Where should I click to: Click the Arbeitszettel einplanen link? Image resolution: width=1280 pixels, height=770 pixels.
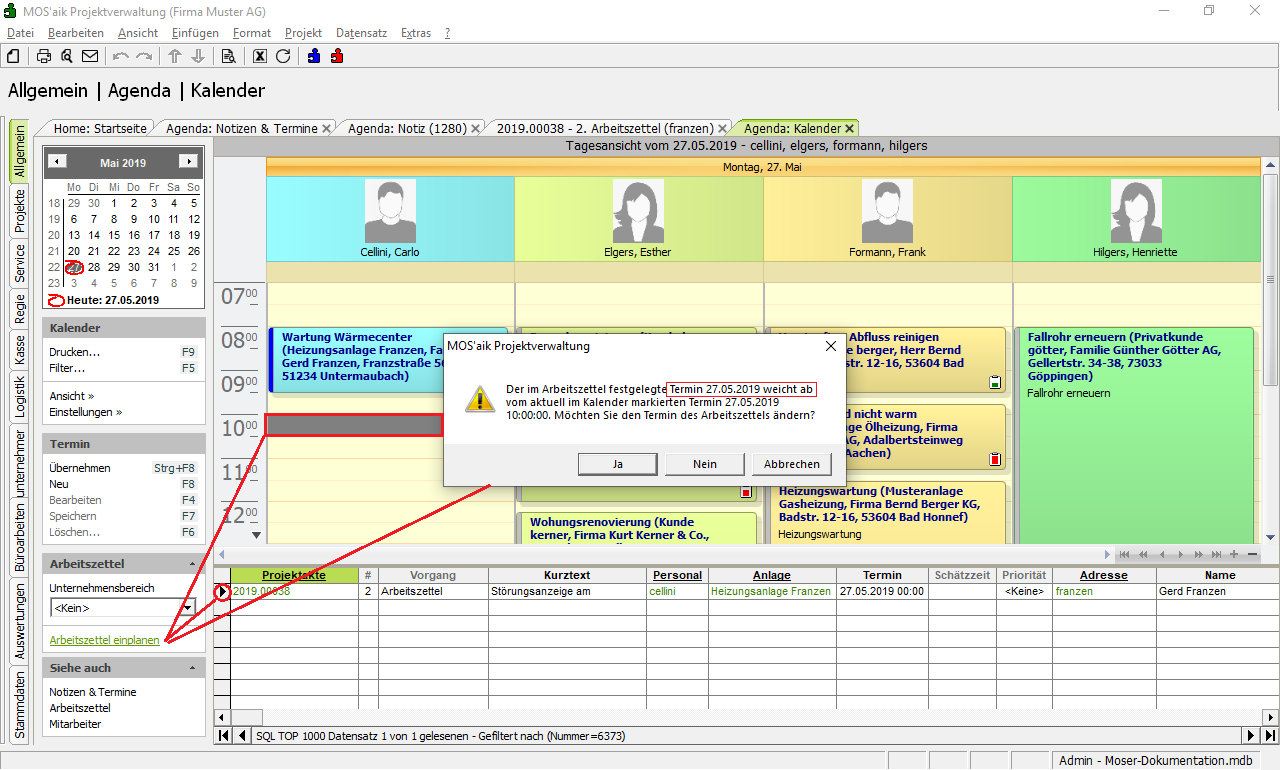click(104, 640)
